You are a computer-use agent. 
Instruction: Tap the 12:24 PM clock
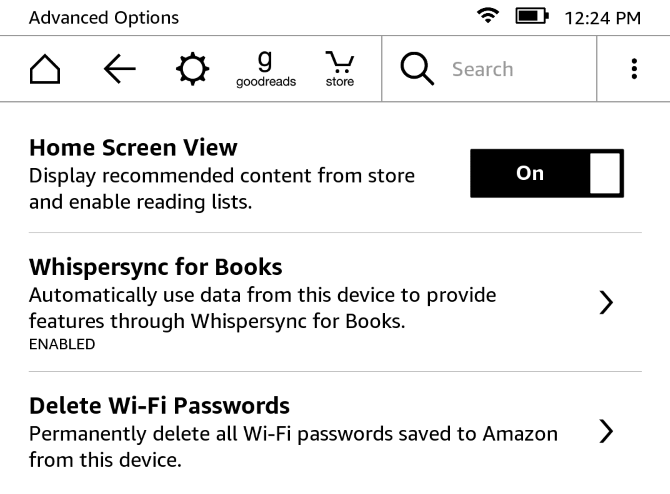coord(602,18)
